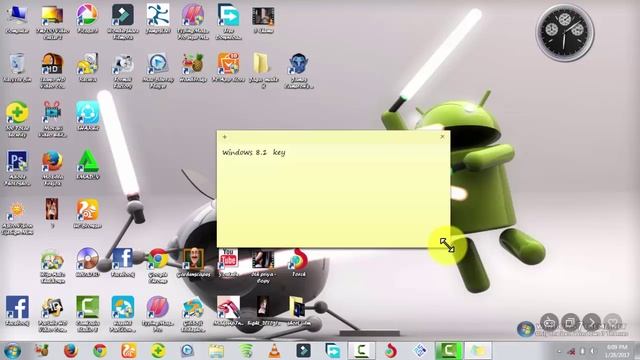Open Filmora from the taskbar
640x360 pixels.
pyautogui.click(x=303, y=351)
